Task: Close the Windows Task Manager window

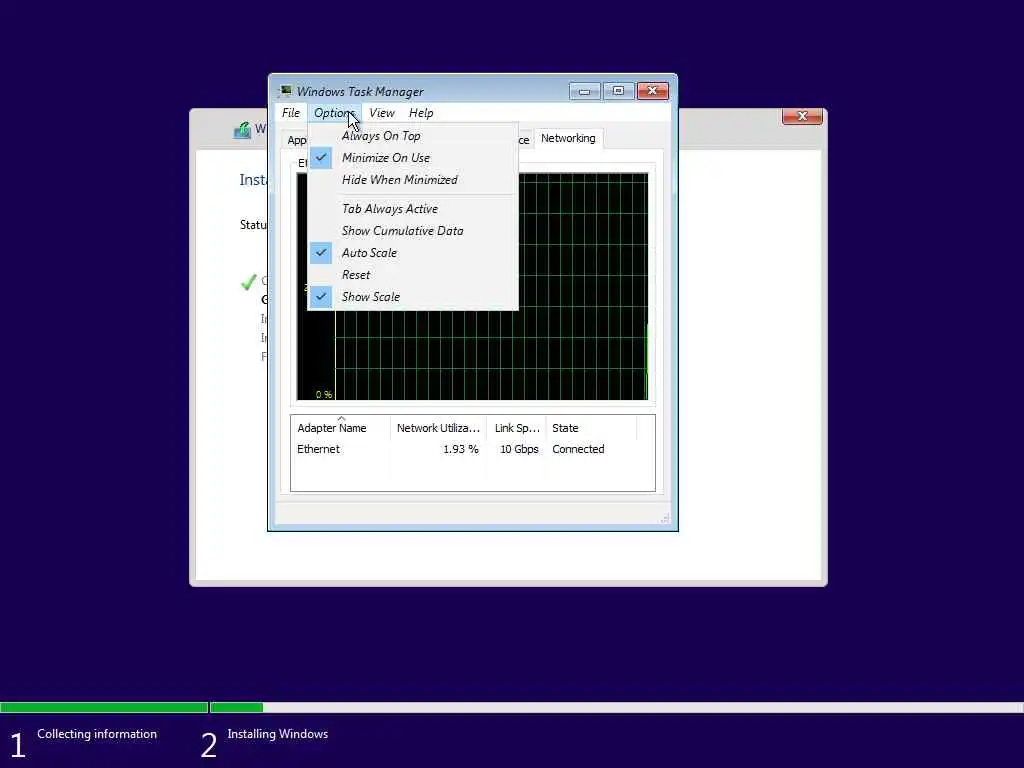Action: [652, 91]
